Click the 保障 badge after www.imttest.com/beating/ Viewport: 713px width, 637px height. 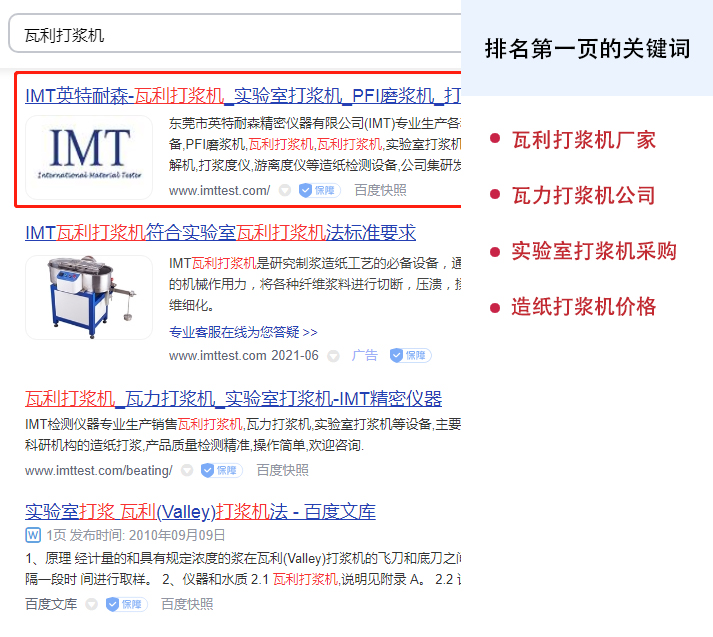pyautogui.click(x=221, y=470)
